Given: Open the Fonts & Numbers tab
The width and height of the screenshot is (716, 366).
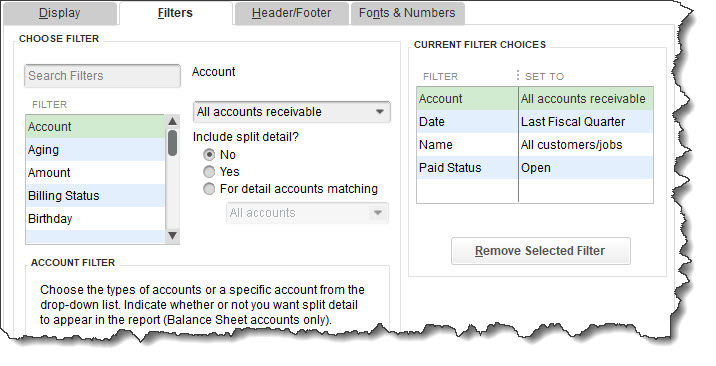Looking at the screenshot, I should [x=407, y=13].
